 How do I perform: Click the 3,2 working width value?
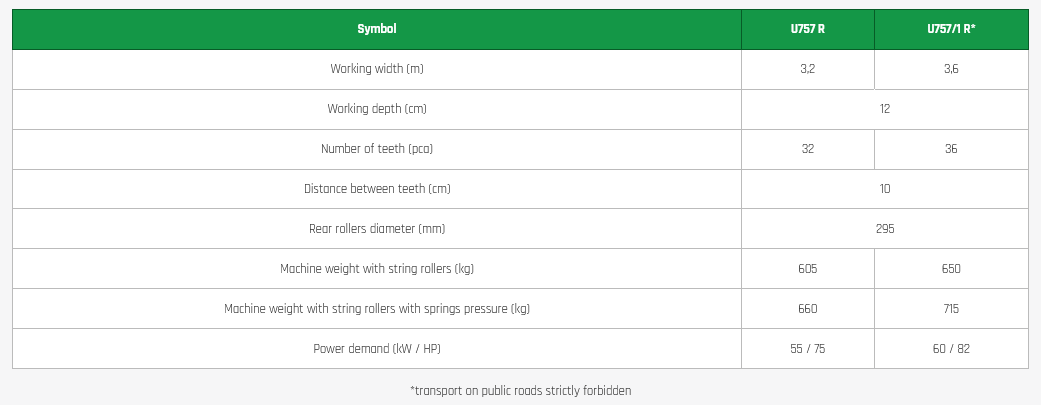(x=807, y=69)
